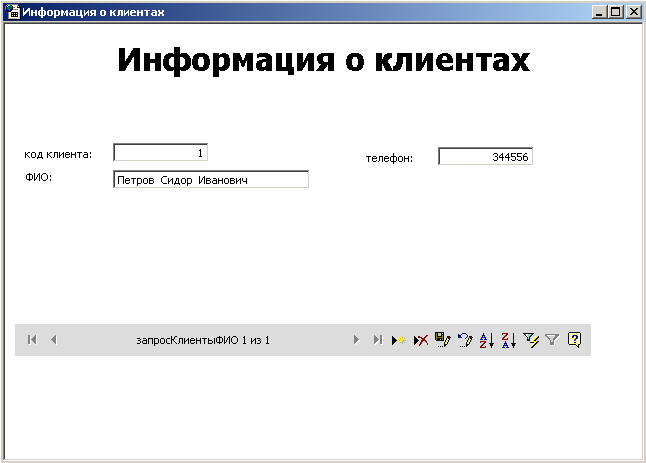Sort records descending Z to A
The height and width of the screenshot is (463, 646).
tap(509, 340)
